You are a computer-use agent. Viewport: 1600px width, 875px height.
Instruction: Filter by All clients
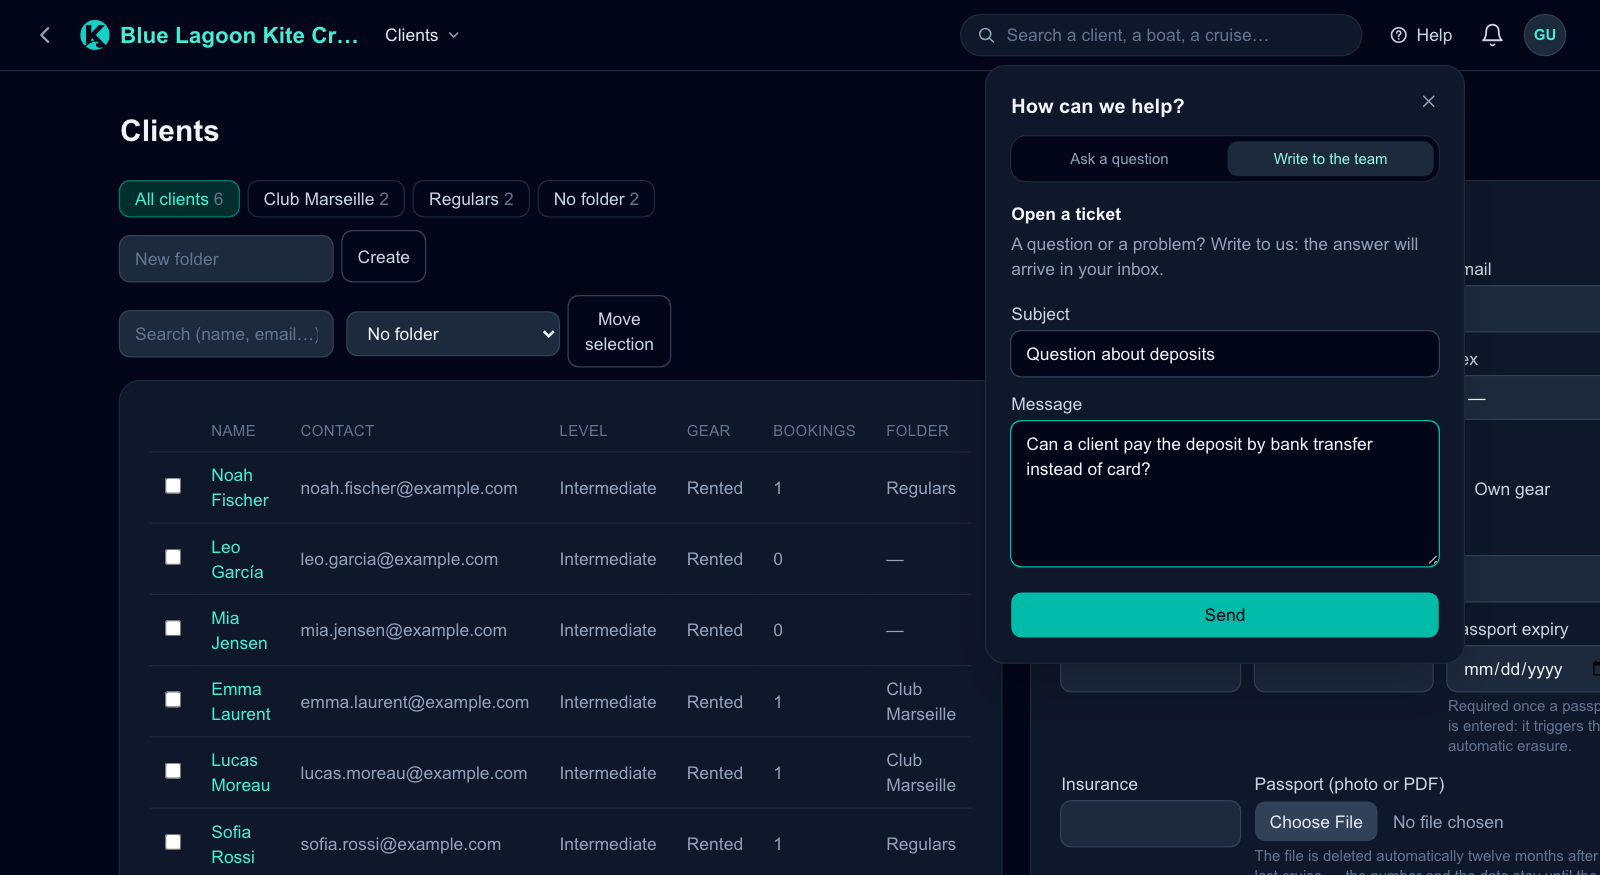click(x=179, y=199)
